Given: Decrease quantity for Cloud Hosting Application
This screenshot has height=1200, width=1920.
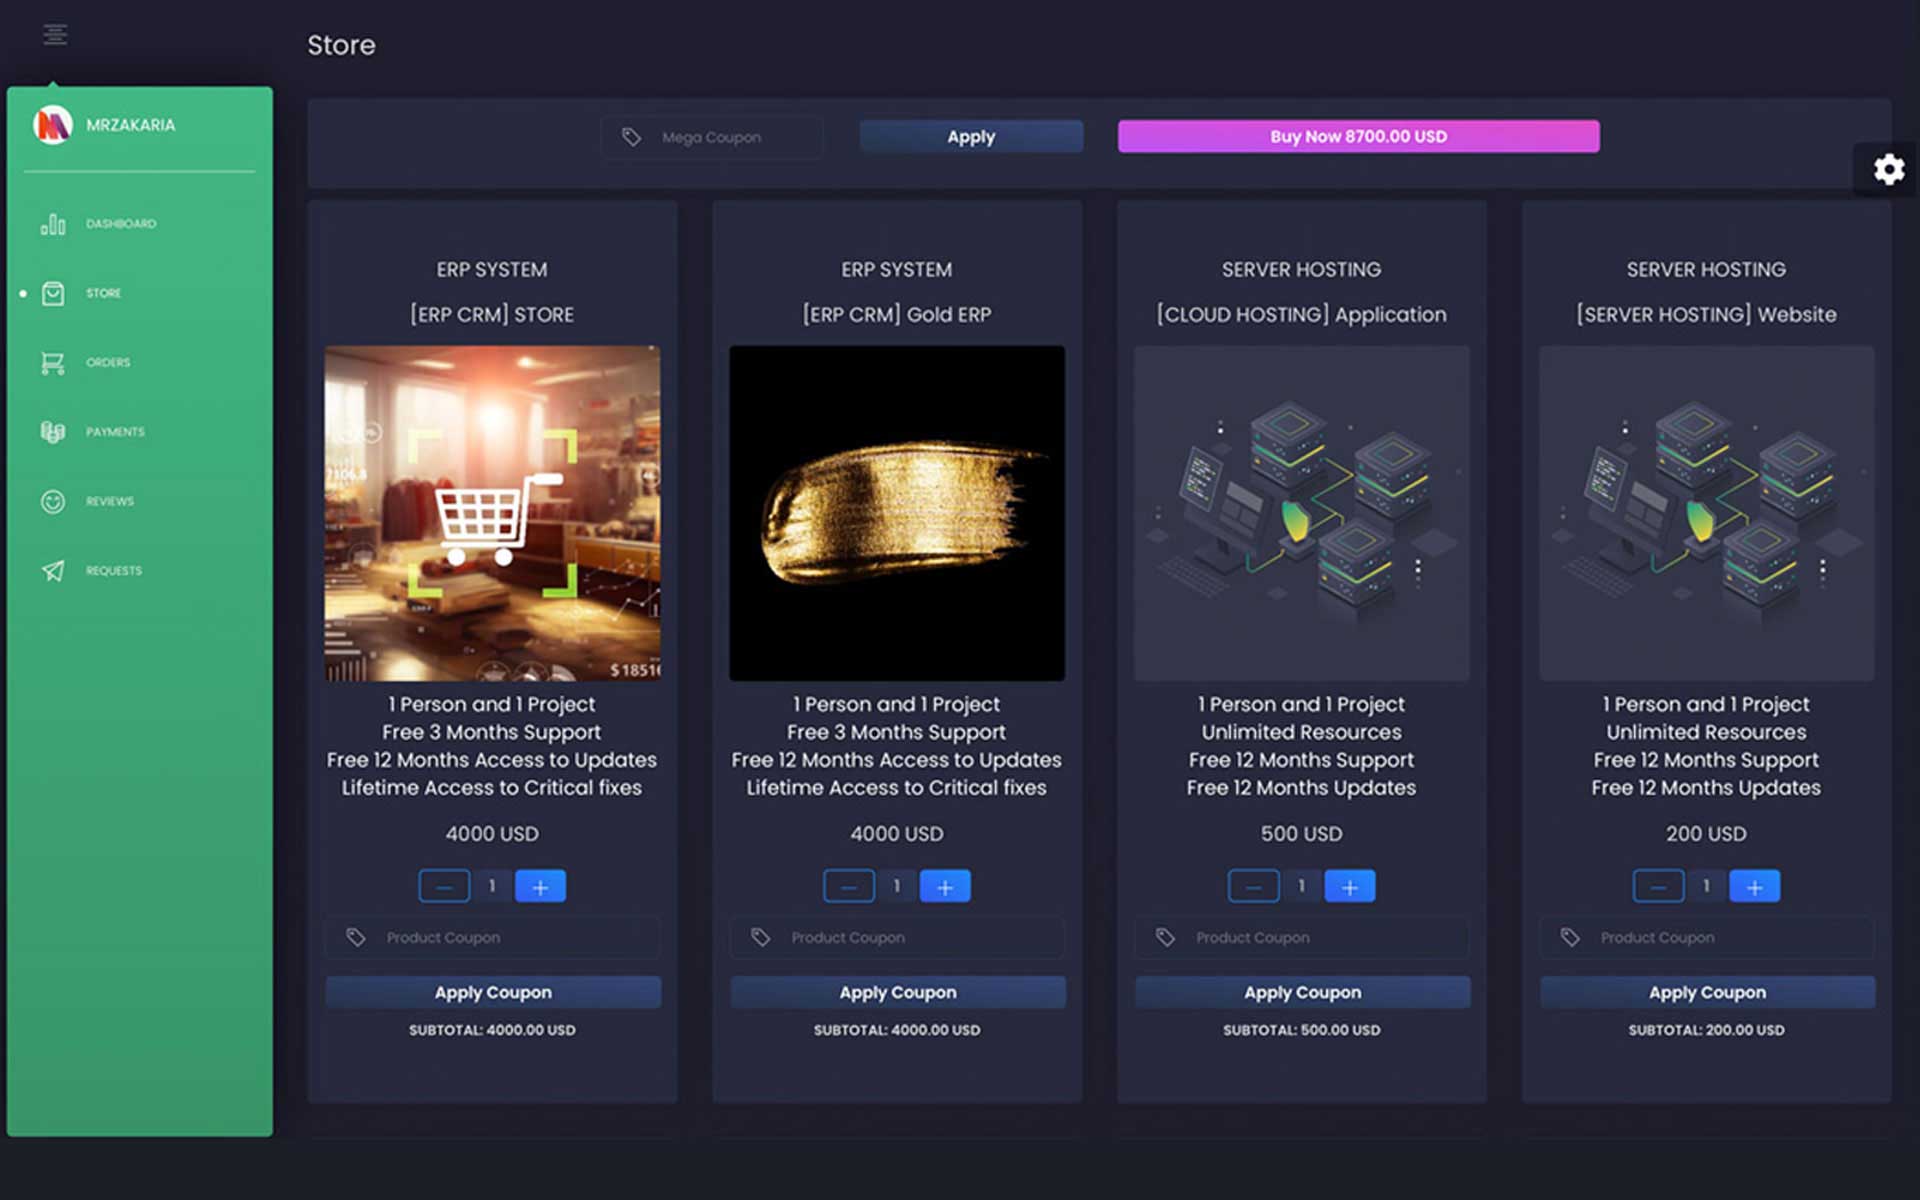Looking at the screenshot, I should click(x=1253, y=885).
